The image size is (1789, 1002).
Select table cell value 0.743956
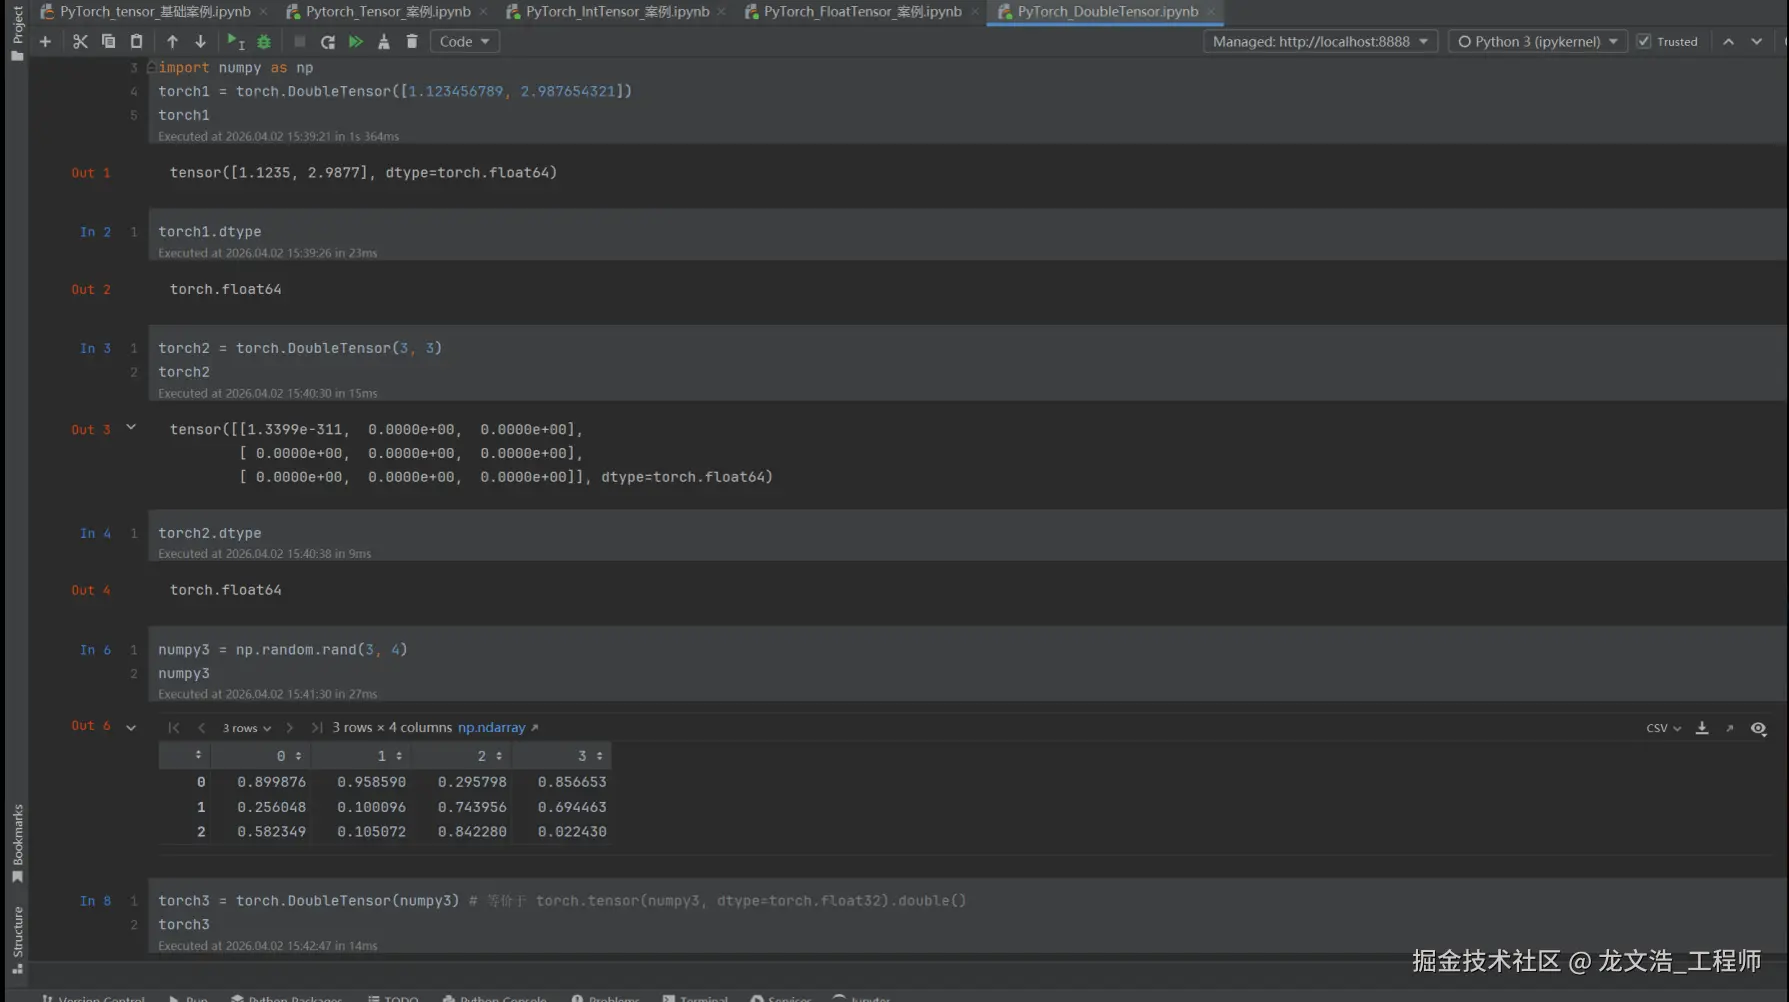472,807
